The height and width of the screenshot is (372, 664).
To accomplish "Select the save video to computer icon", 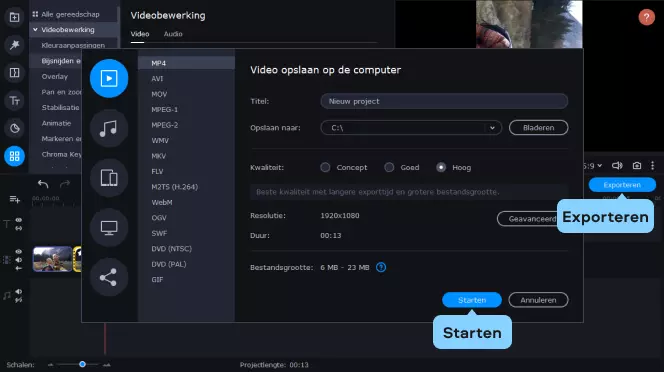I will click(109, 78).
